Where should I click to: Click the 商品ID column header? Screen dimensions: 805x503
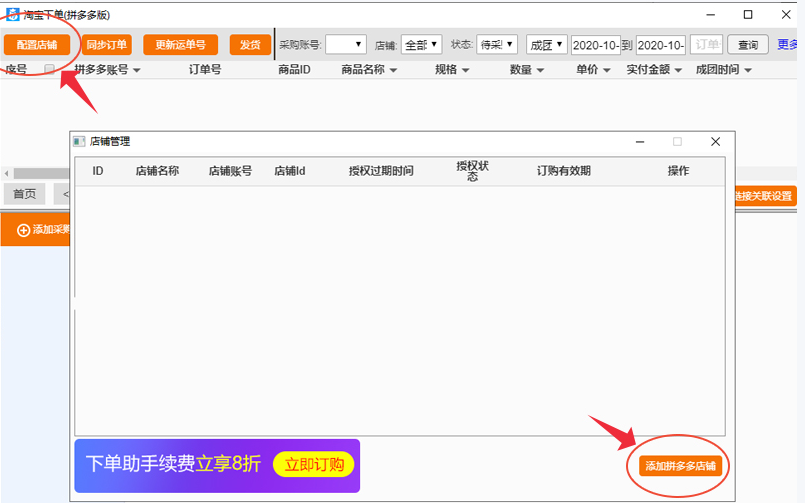[x=294, y=69]
